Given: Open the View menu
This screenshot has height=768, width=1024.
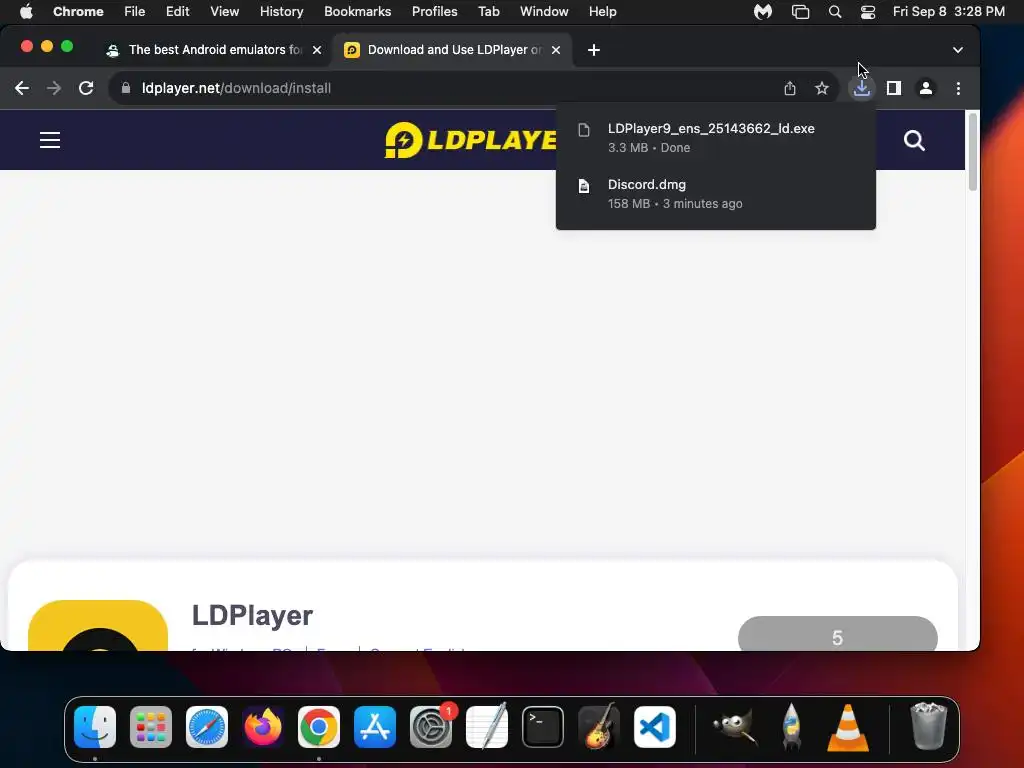Looking at the screenshot, I should coord(224,11).
